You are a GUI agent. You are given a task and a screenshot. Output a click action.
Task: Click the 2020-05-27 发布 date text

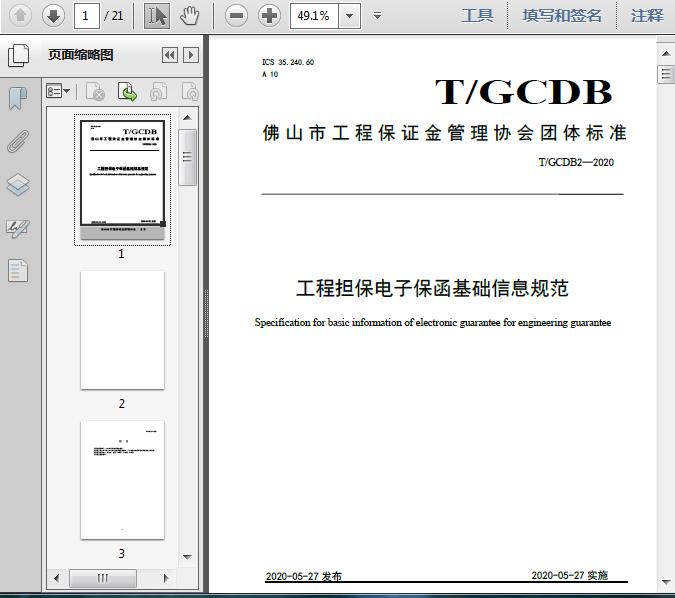[x=303, y=576]
